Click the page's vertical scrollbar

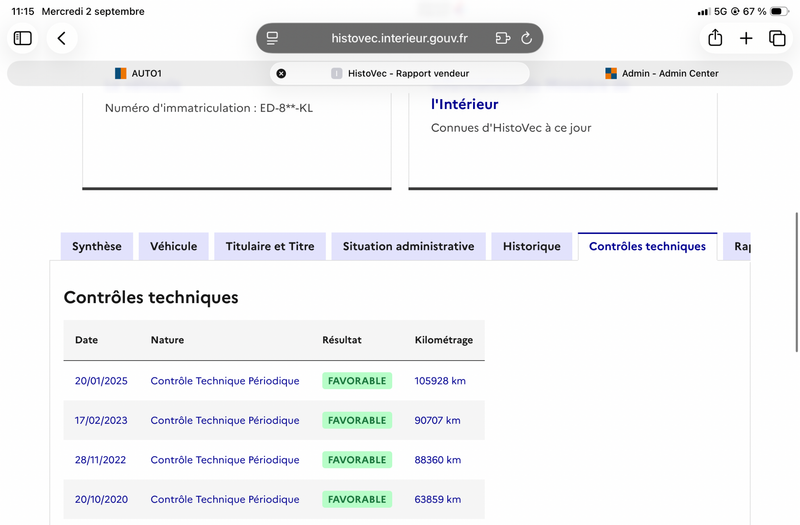click(796, 282)
